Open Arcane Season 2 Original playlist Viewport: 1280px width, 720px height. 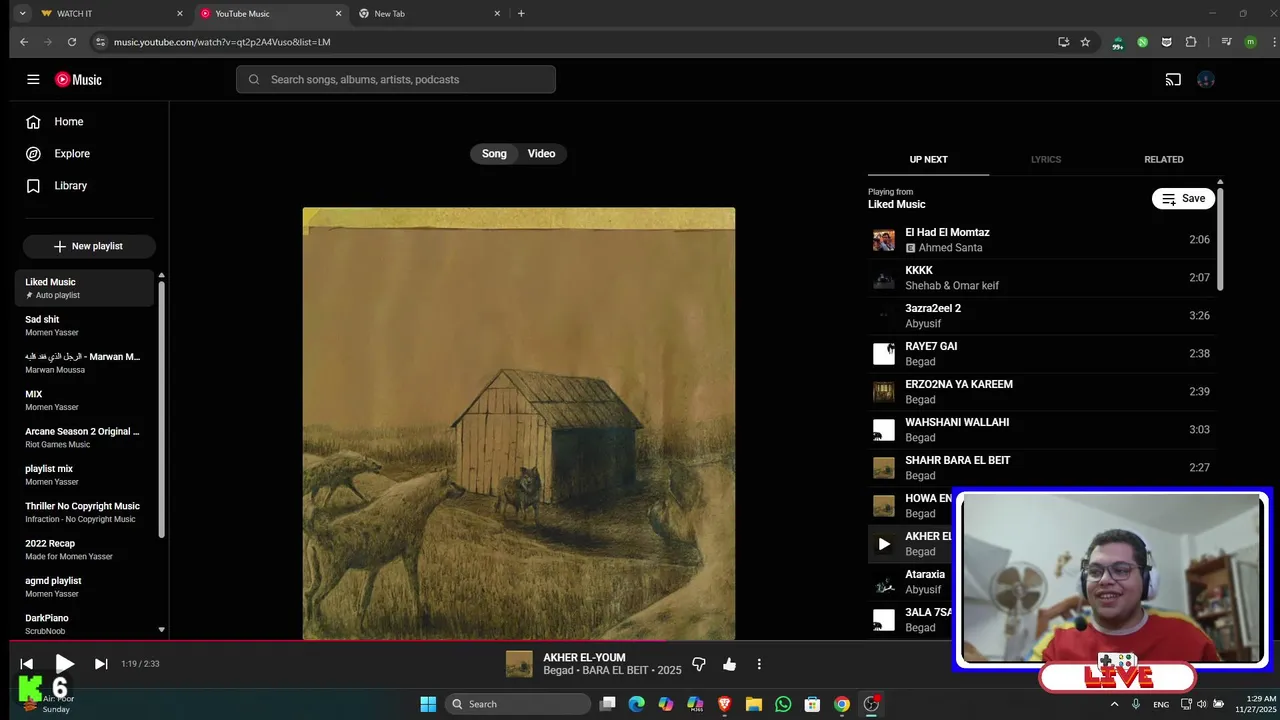(85, 438)
